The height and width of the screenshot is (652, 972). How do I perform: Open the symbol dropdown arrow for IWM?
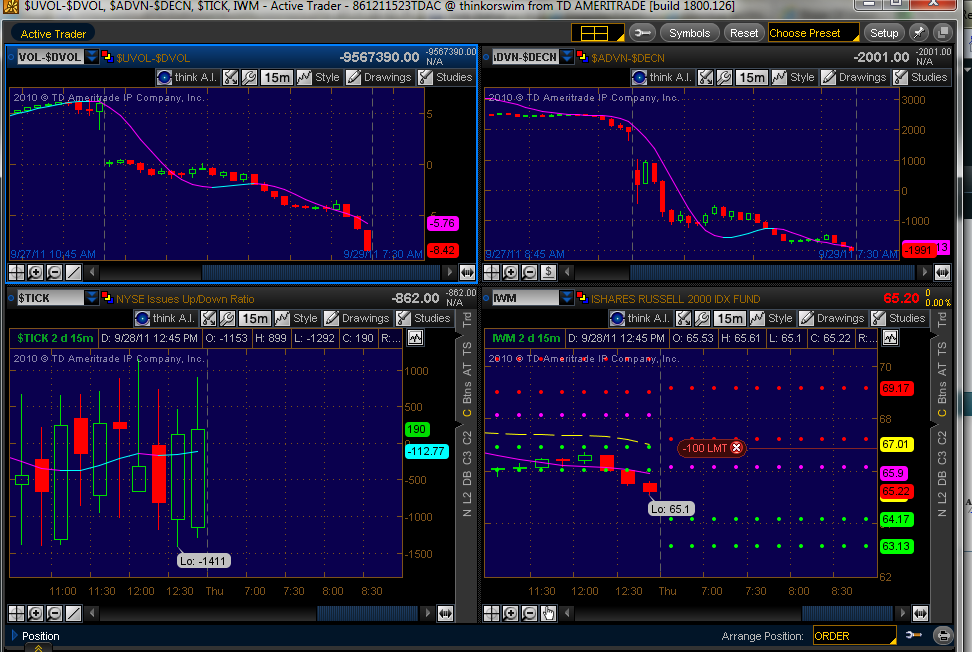567,298
